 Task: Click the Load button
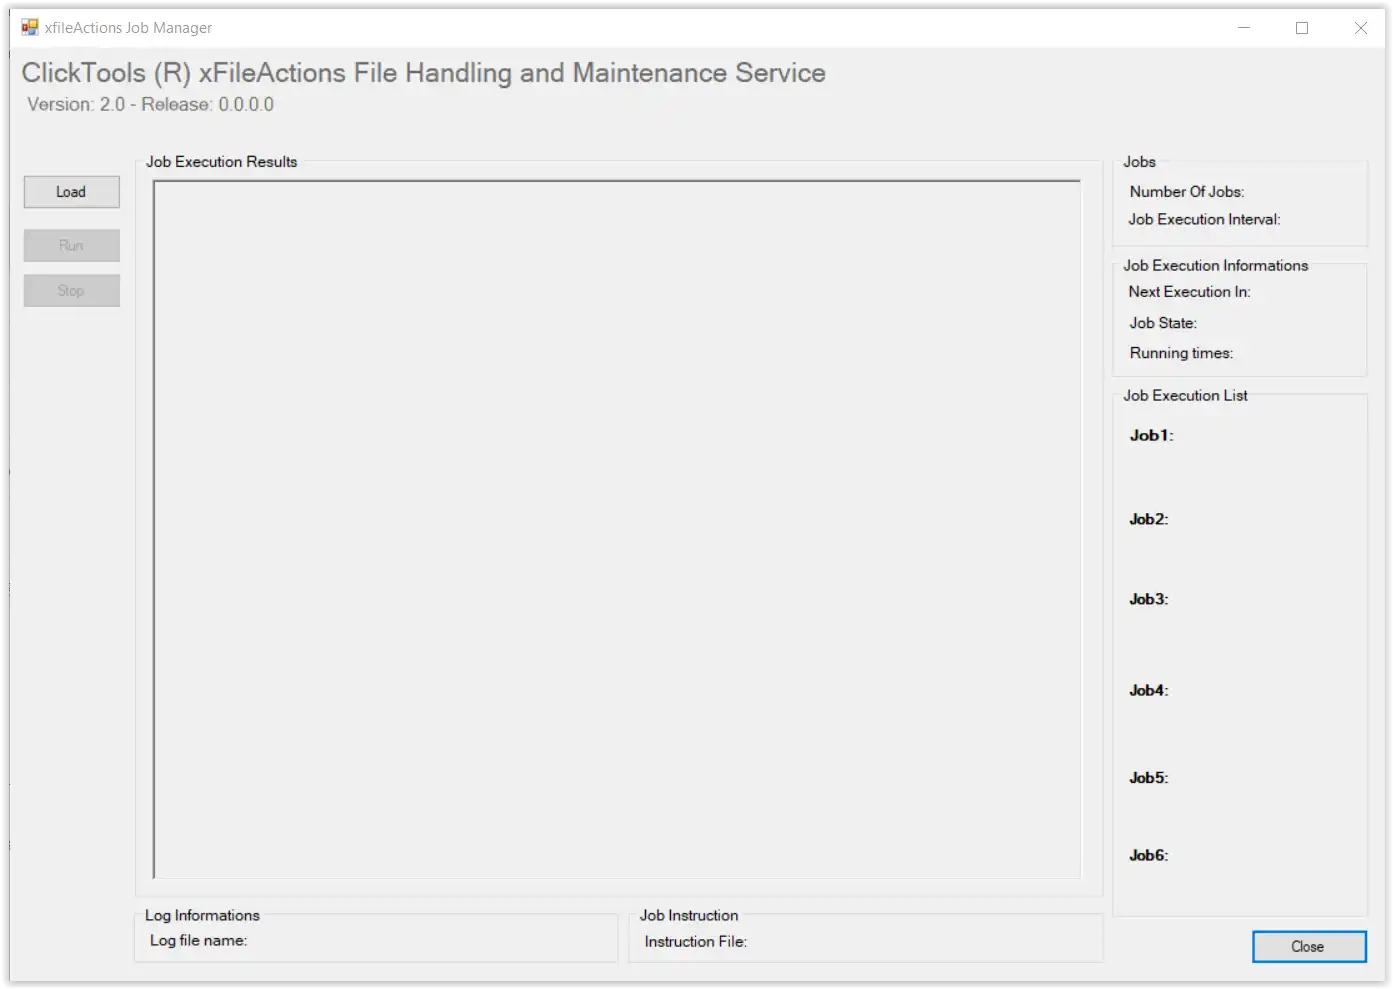[71, 192]
